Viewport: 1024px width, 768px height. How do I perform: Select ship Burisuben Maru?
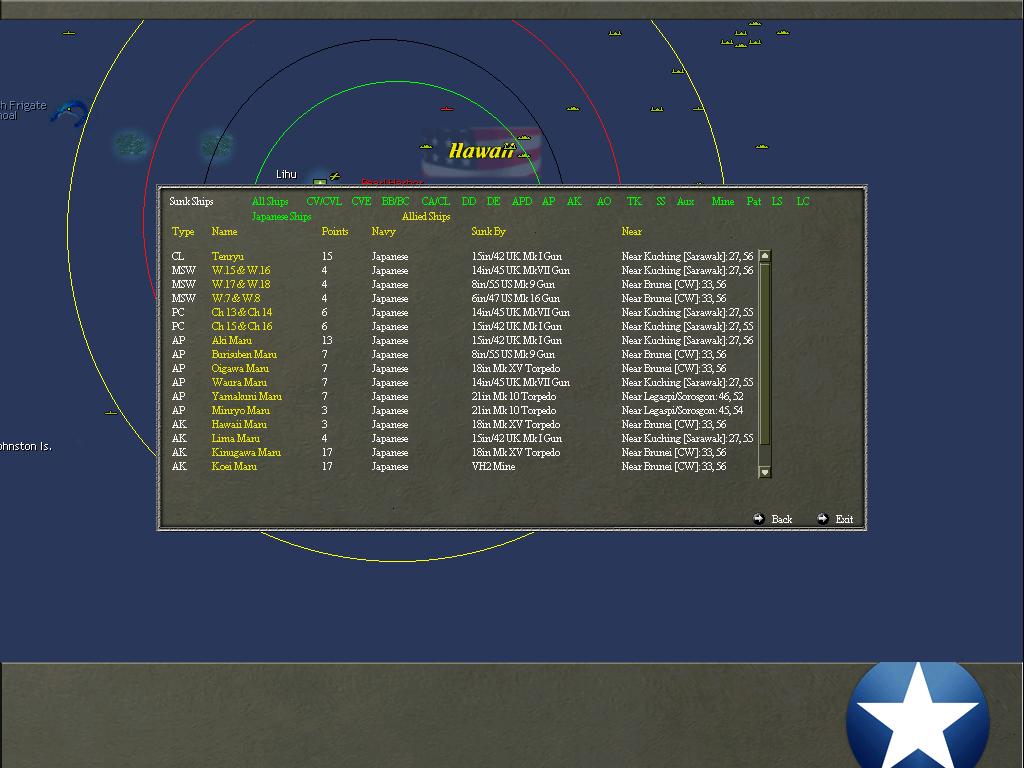click(244, 355)
